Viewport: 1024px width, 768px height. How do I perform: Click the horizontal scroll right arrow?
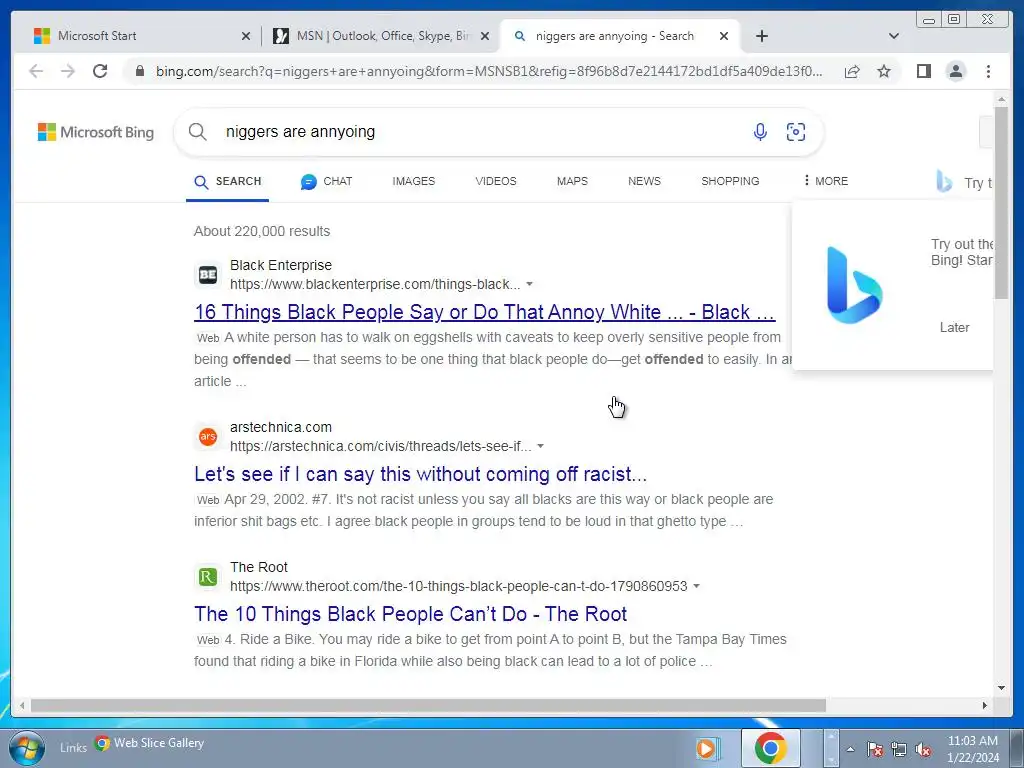(x=985, y=705)
